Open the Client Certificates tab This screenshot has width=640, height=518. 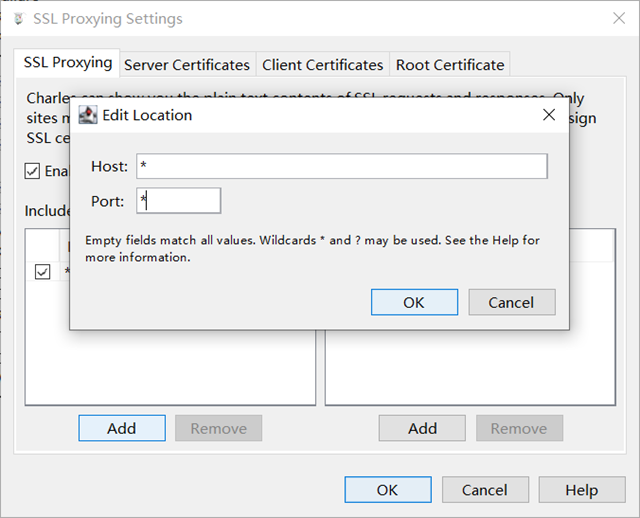(322, 64)
